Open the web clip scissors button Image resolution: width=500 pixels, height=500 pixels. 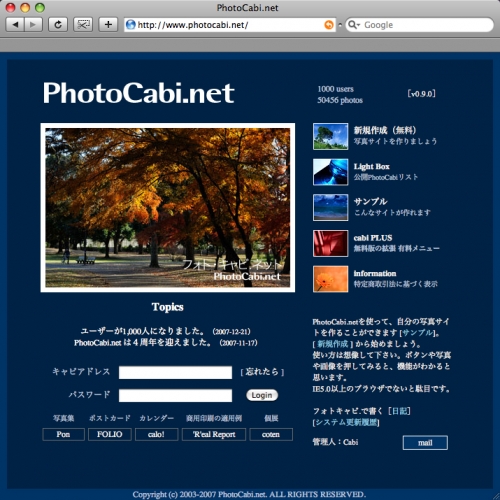(x=83, y=25)
